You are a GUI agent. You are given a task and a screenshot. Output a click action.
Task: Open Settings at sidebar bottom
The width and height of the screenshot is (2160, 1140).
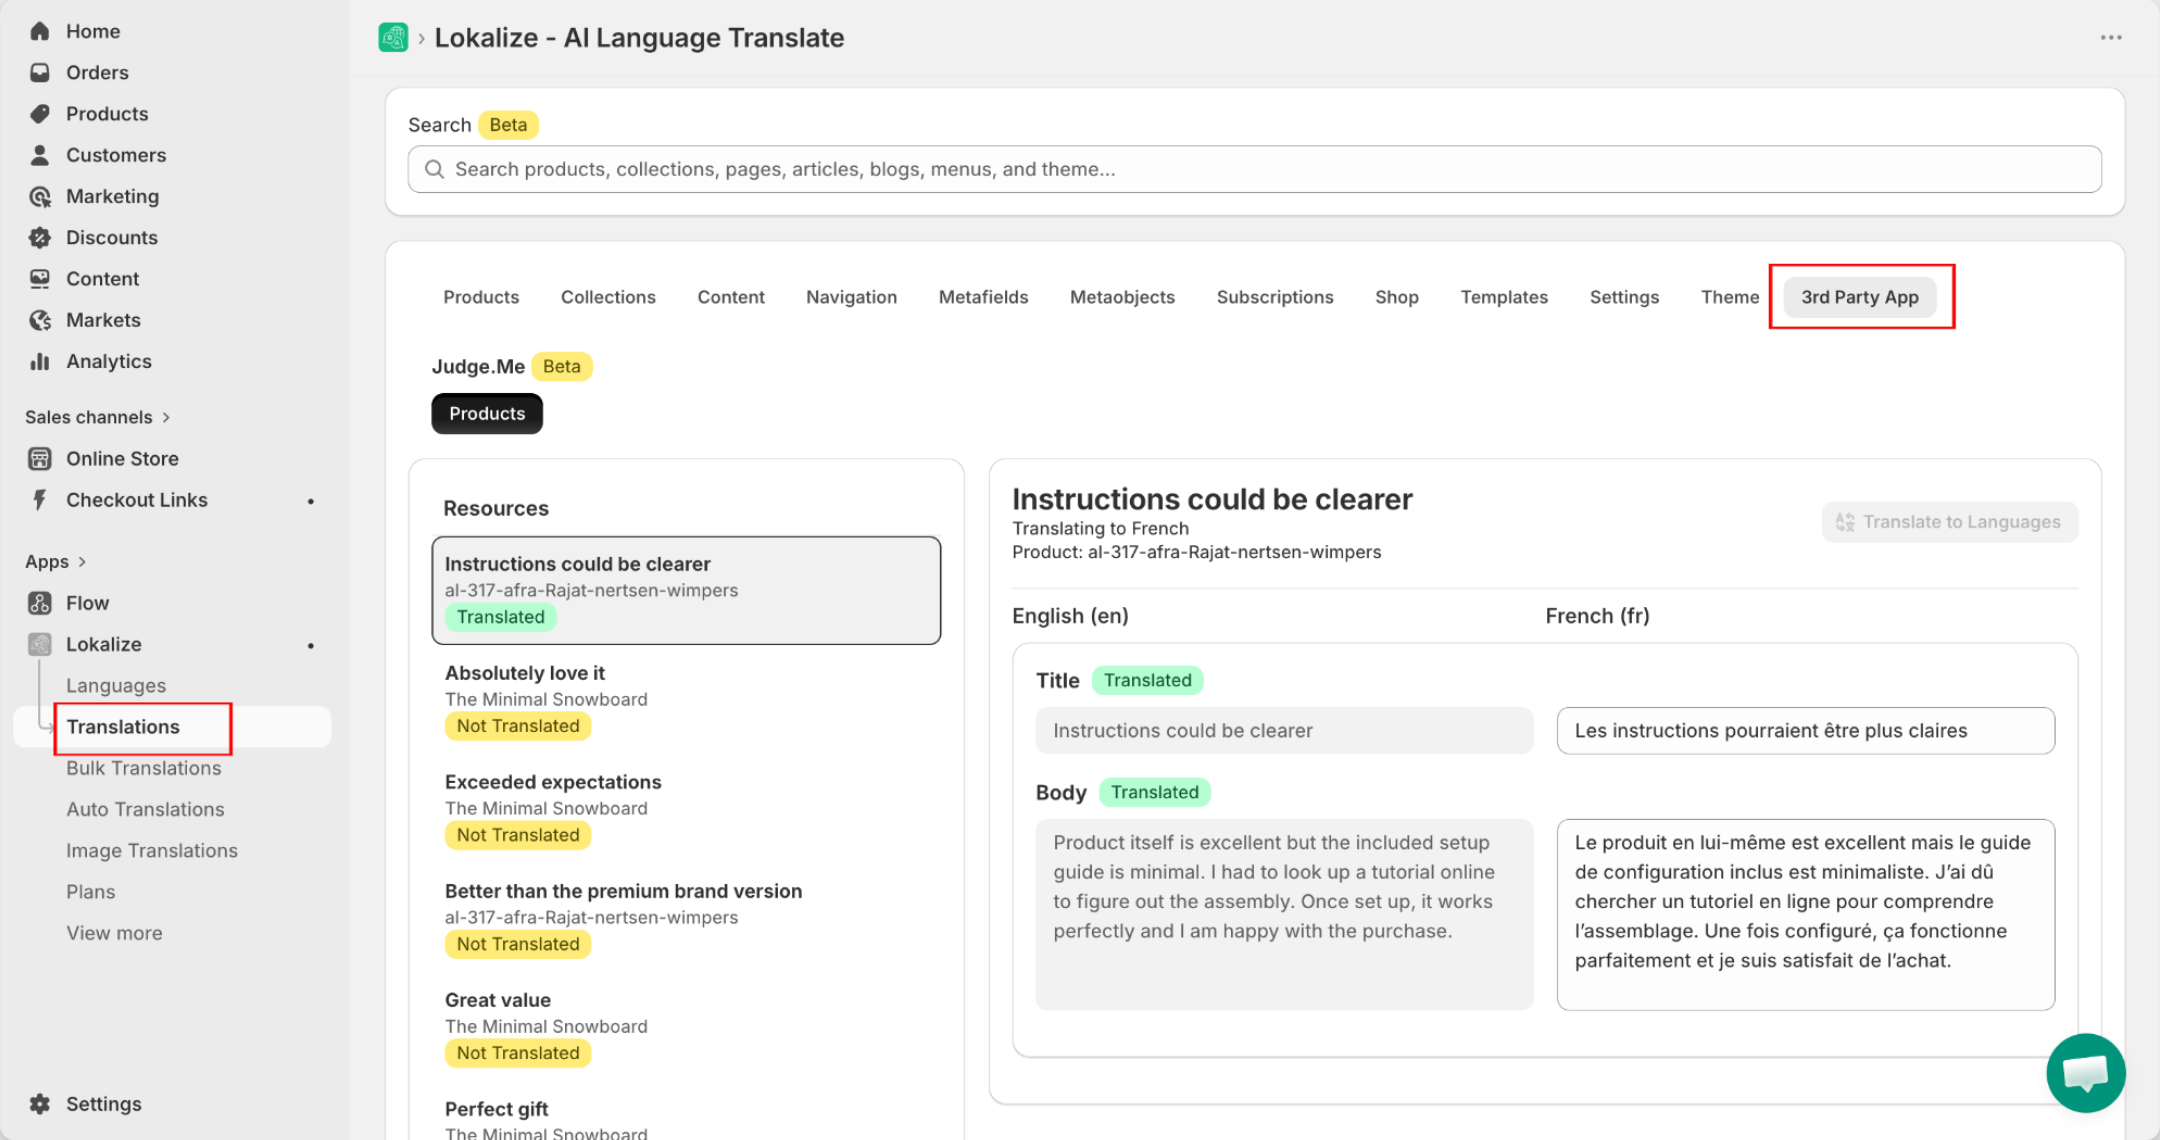point(104,1104)
